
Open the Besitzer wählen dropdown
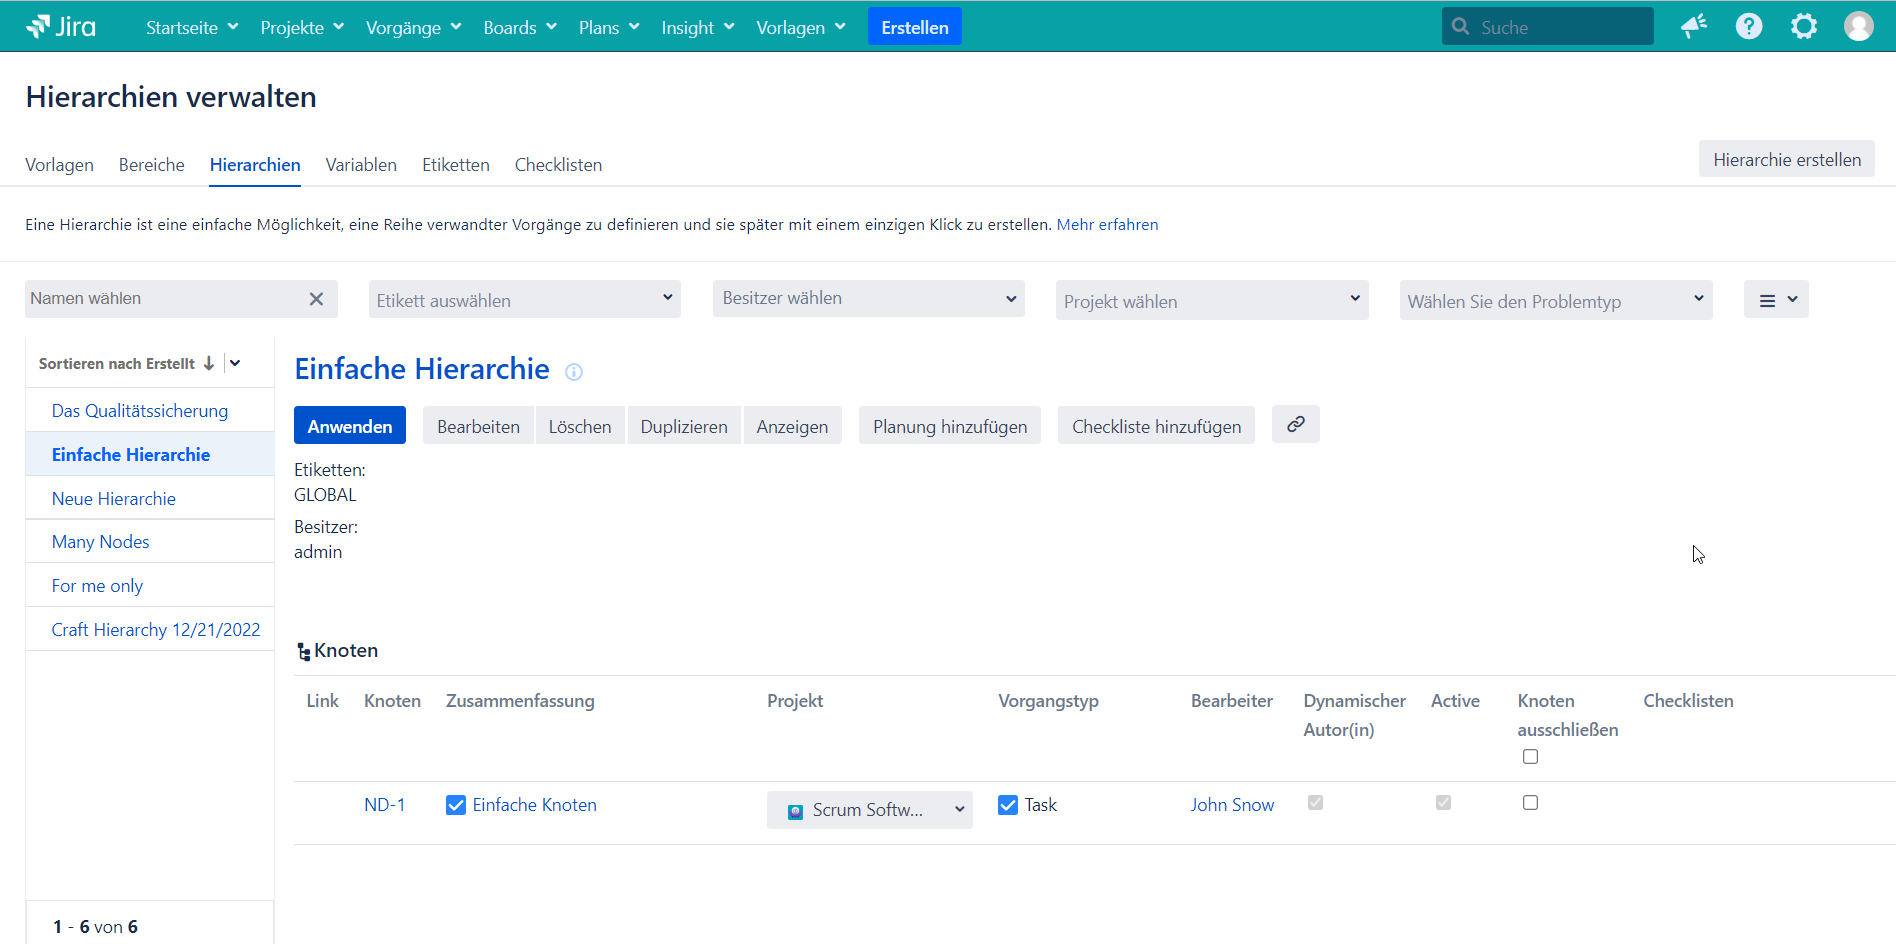pyautogui.click(x=868, y=299)
